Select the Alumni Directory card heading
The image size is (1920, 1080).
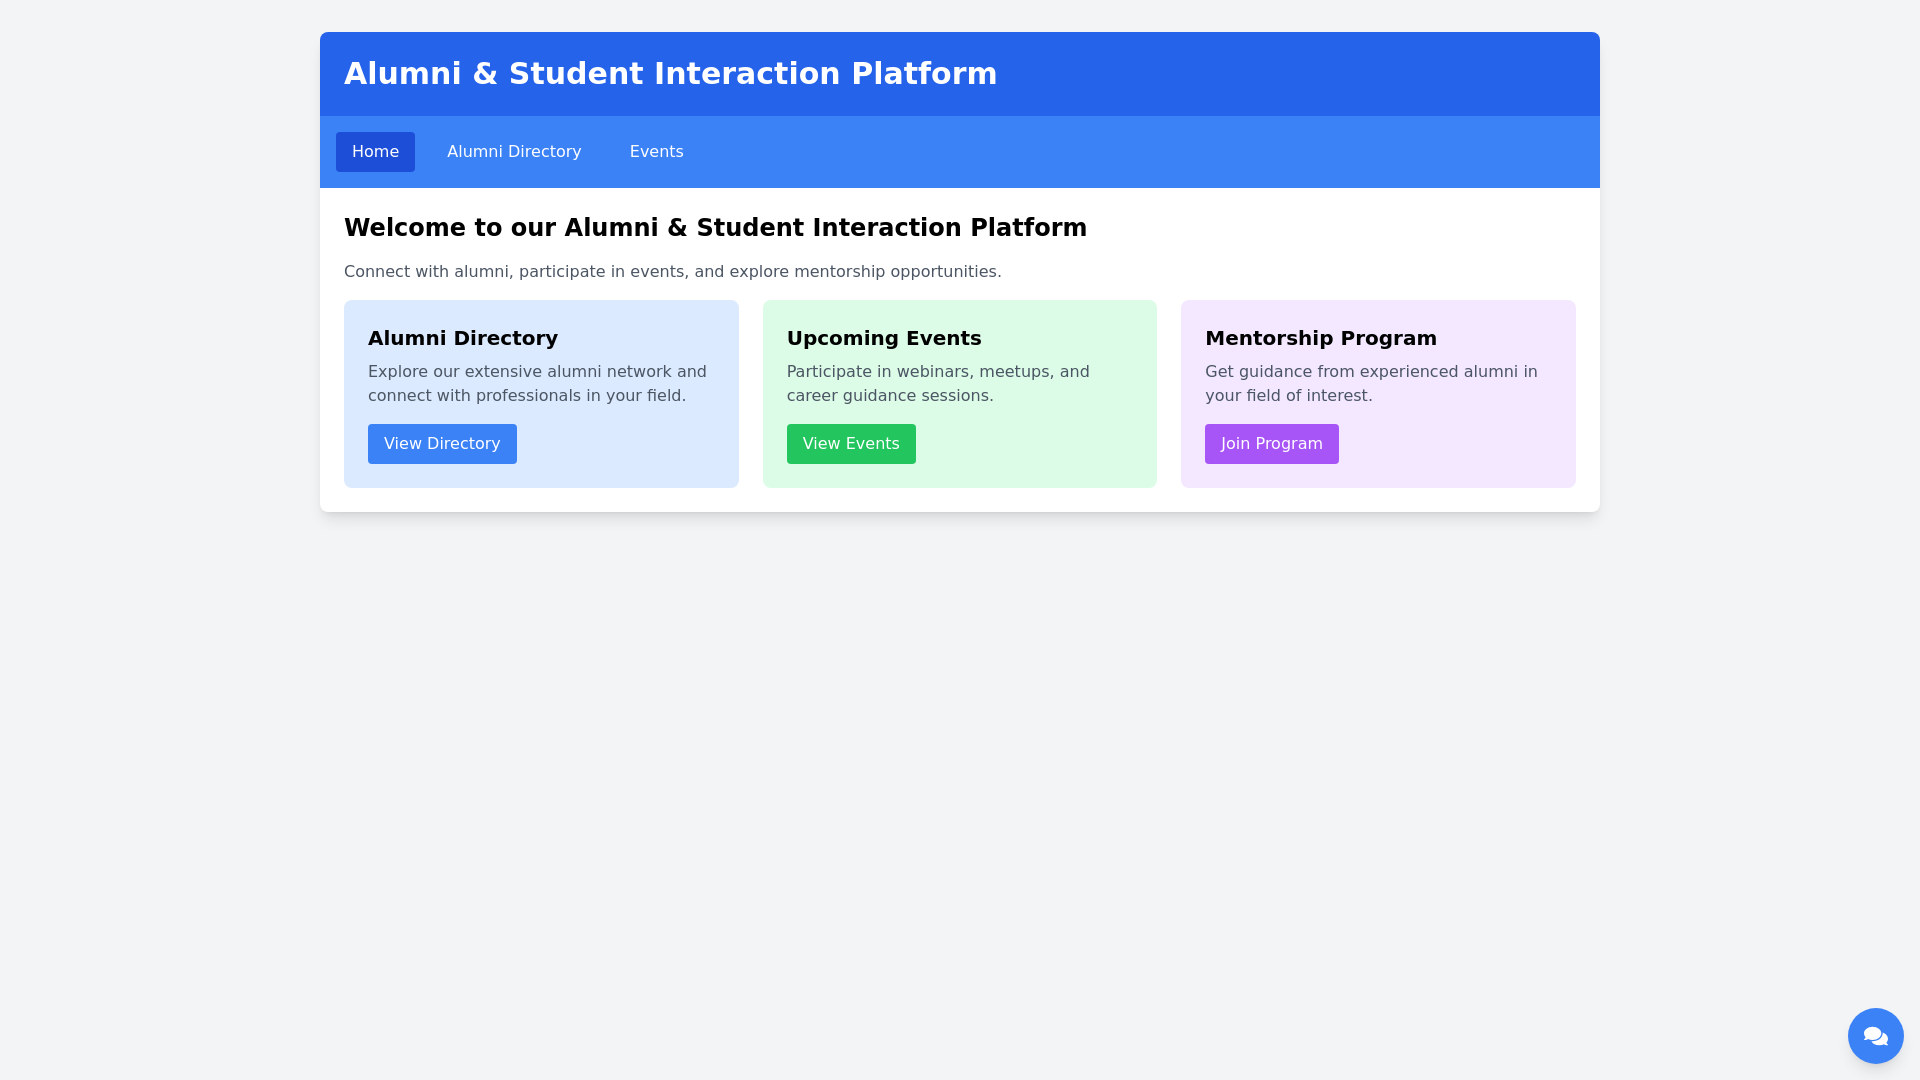point(463,338)
